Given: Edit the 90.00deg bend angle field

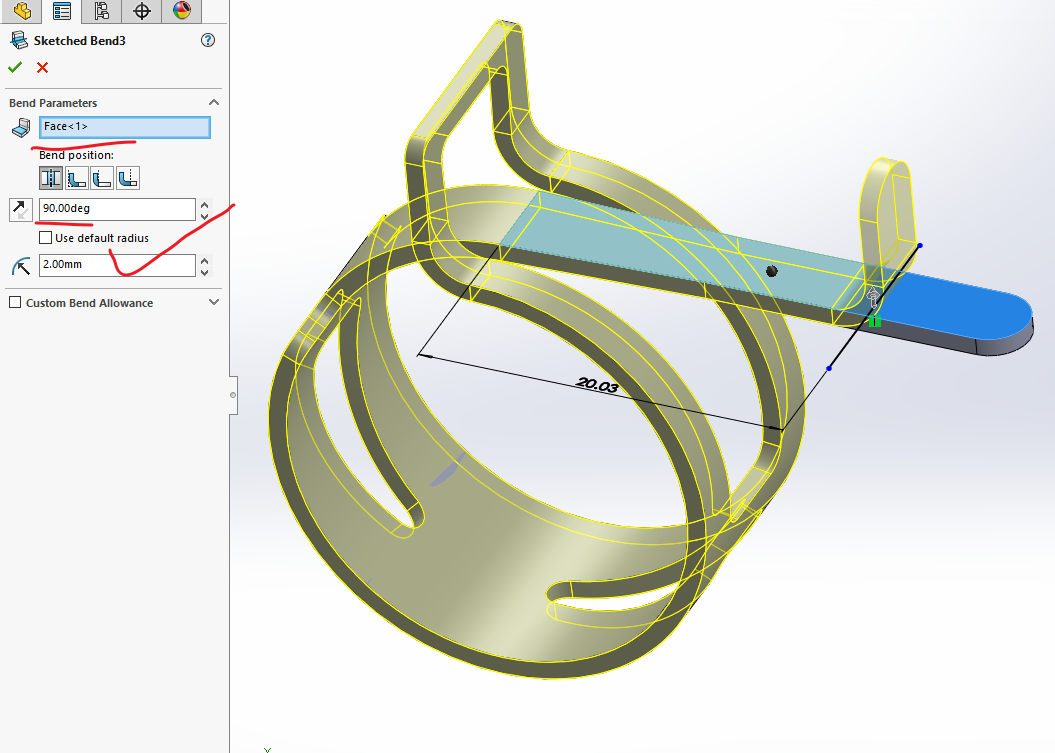Looking at the screenshot, I should tap(117, 209).
